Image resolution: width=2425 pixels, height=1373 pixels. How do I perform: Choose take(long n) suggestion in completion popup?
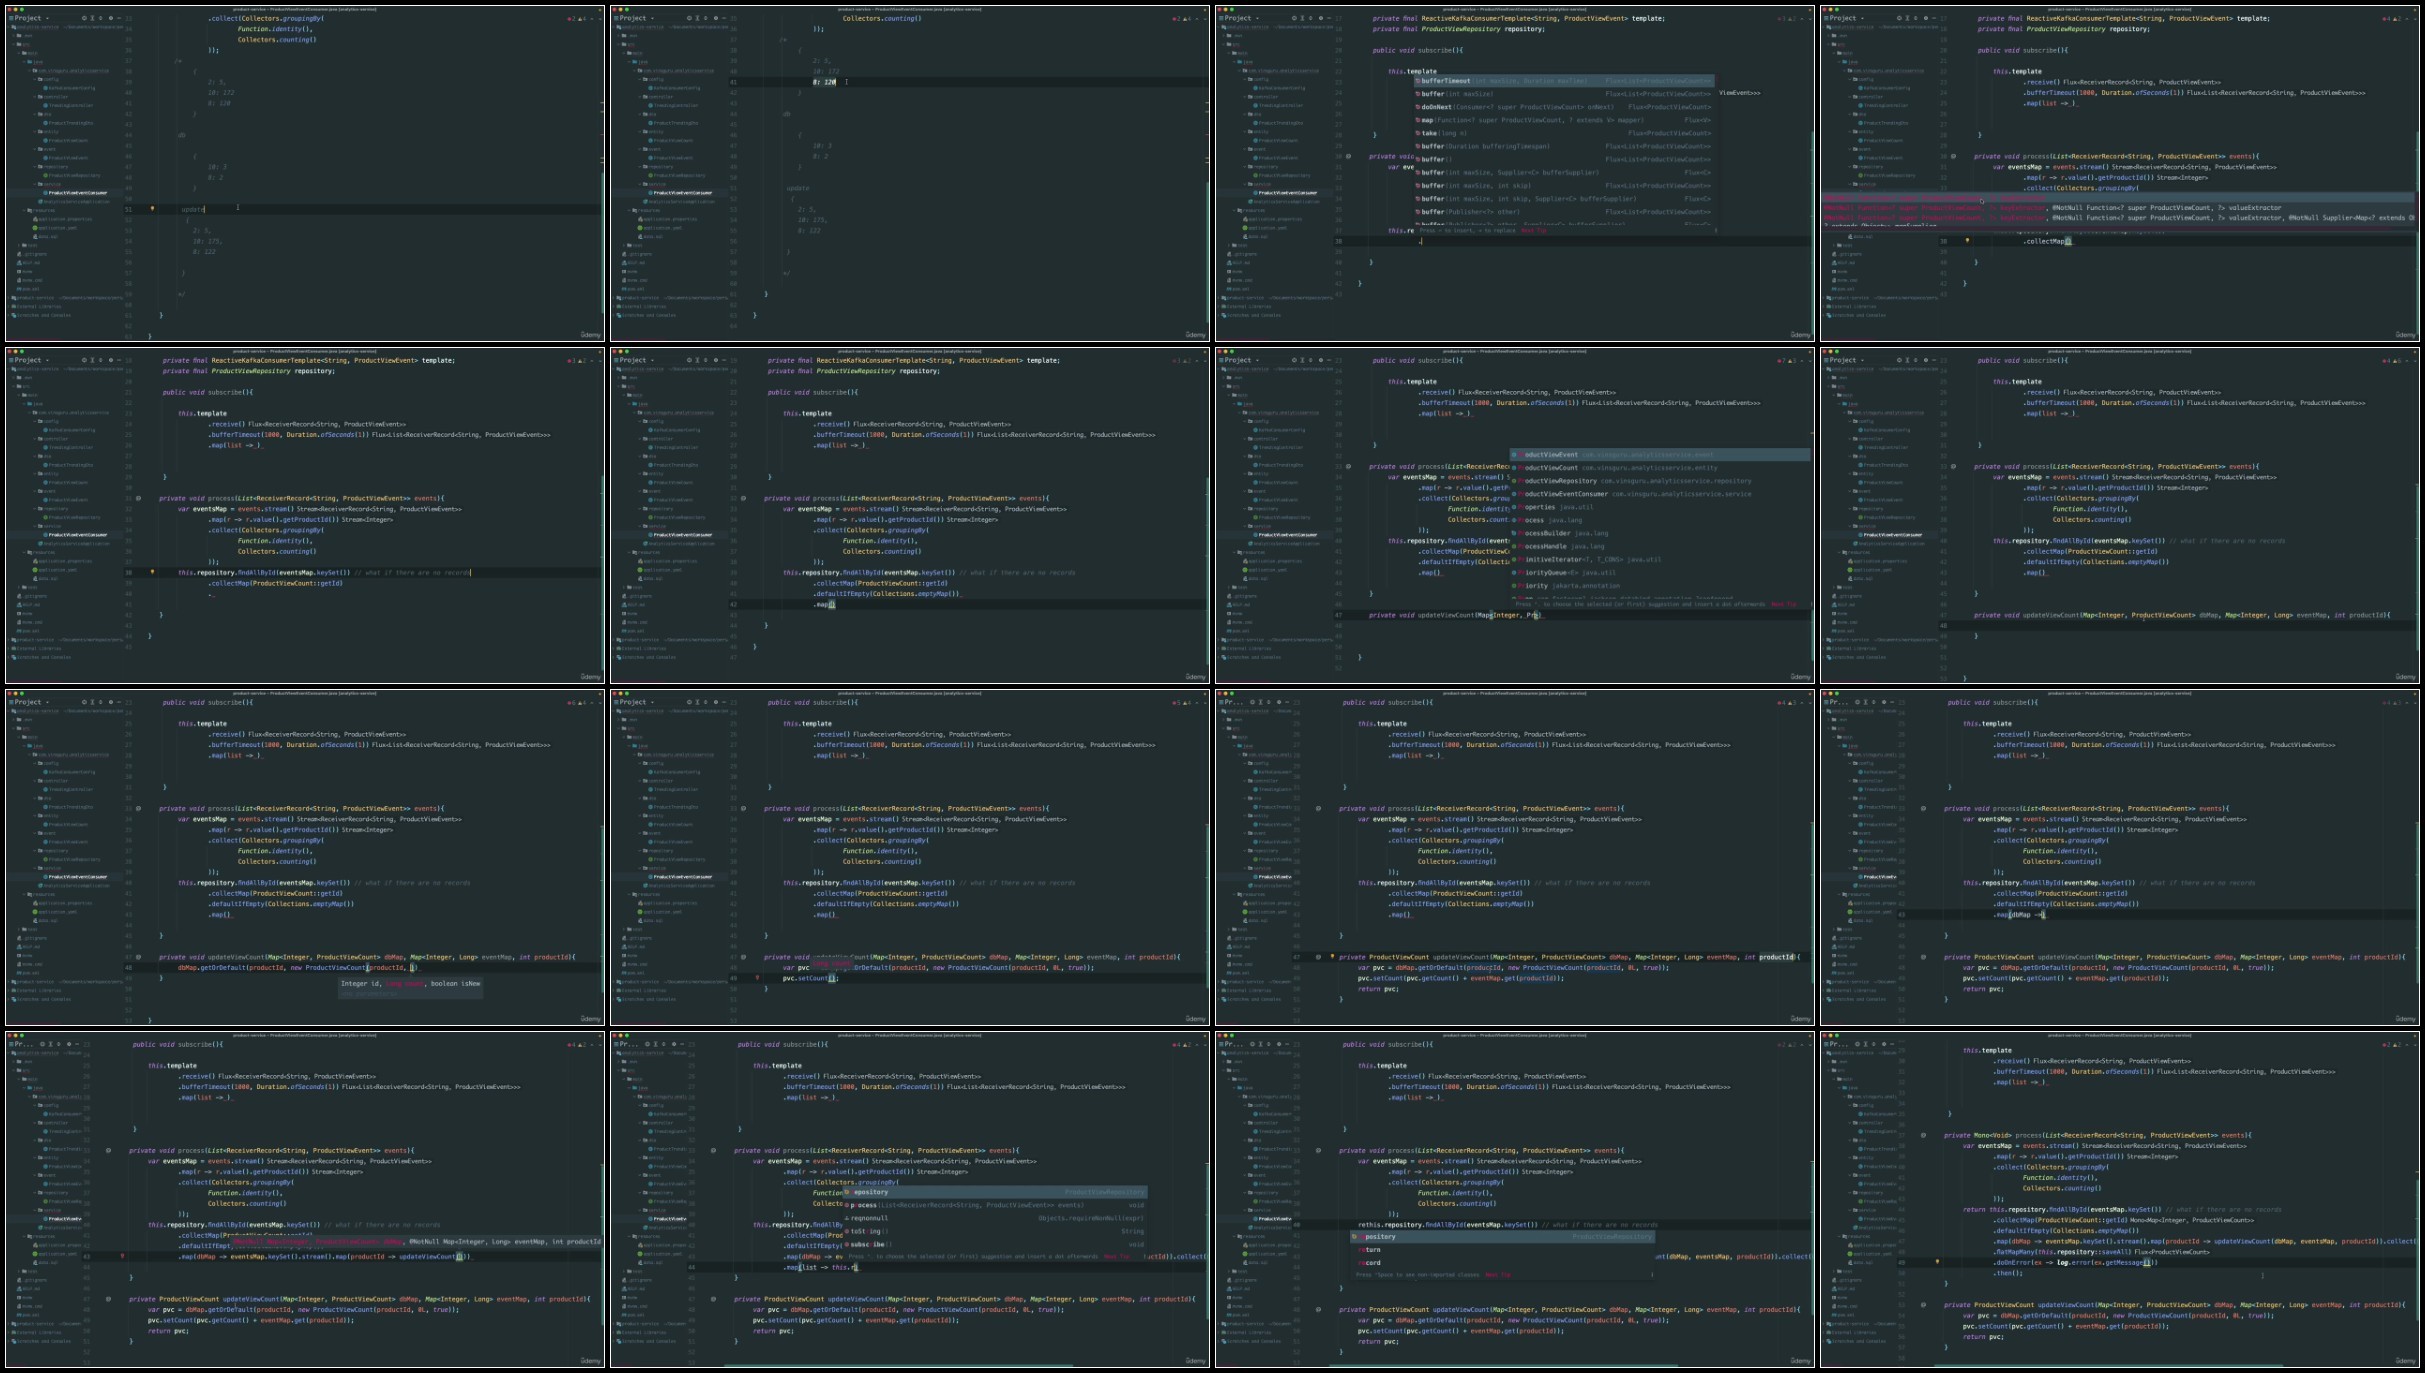[1563, 133]
